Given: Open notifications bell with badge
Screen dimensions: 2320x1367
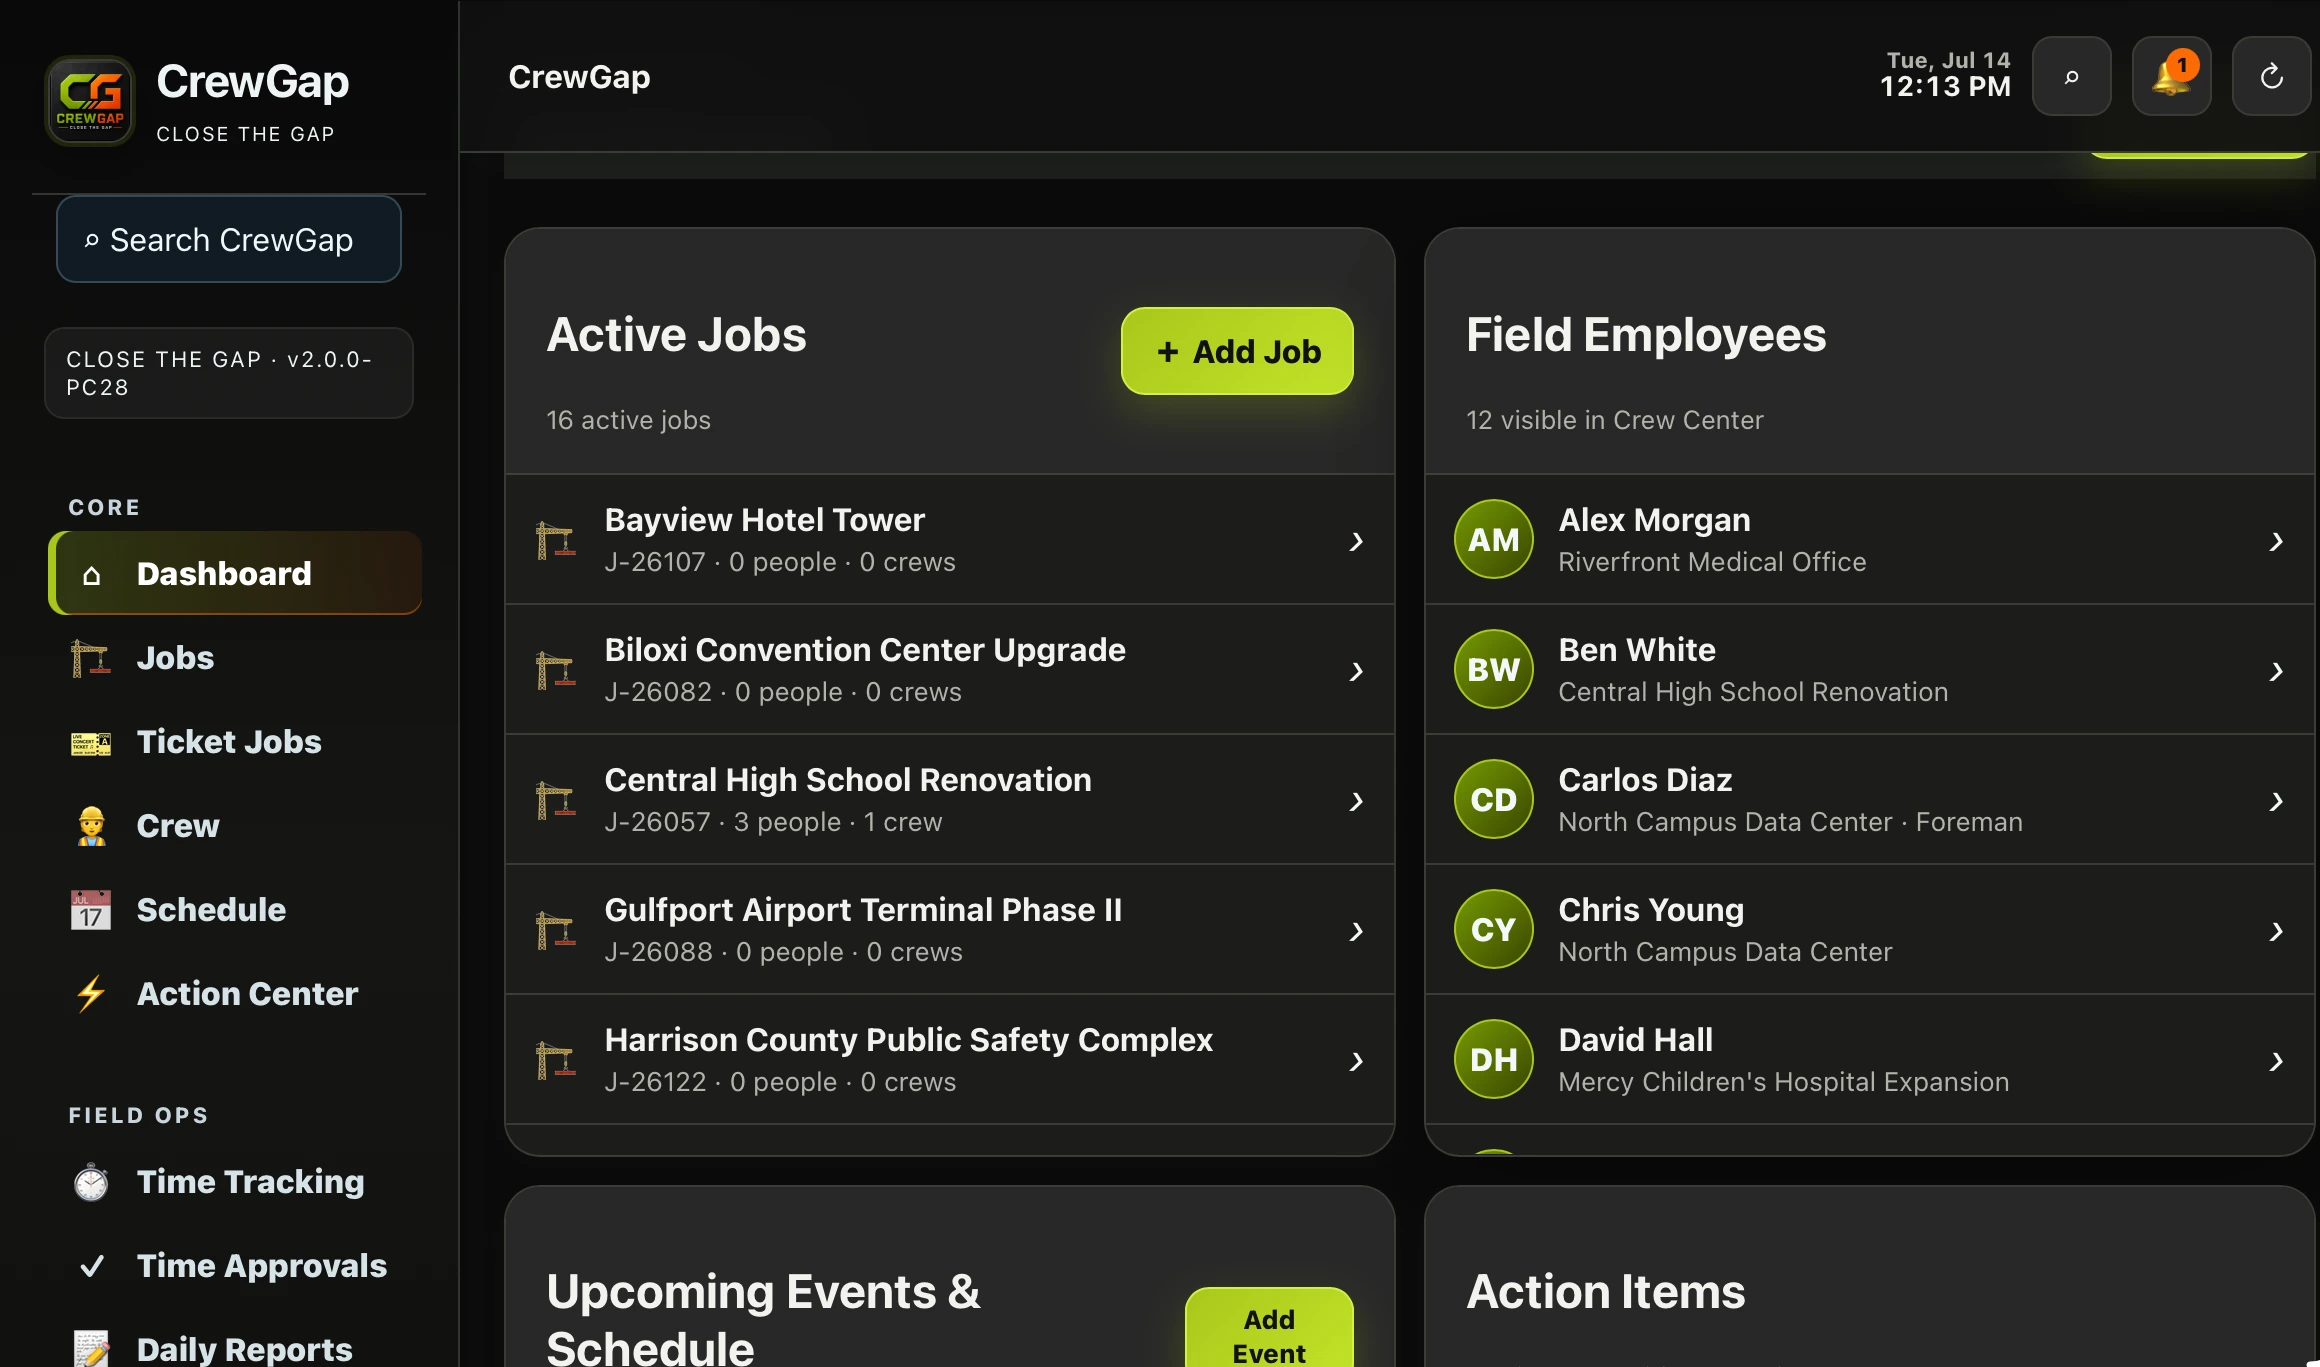Looking at the screenshot, I should (x=2172, y=77).
